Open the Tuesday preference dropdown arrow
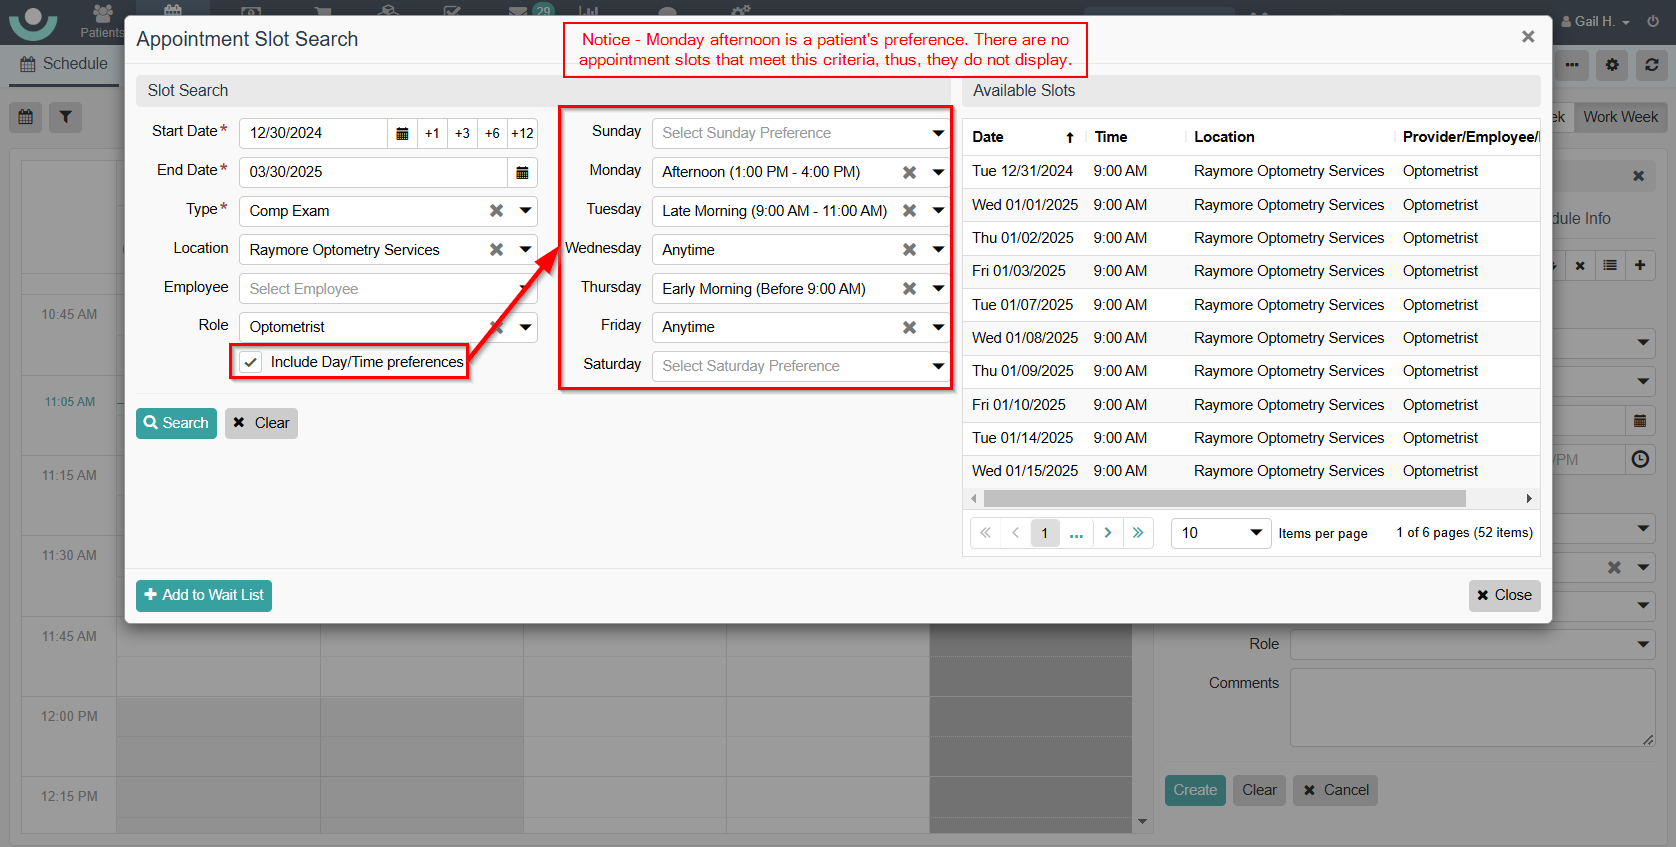The width and height of the screenshot is (1676, 847). pyautogui.click(x=938, y=211)
